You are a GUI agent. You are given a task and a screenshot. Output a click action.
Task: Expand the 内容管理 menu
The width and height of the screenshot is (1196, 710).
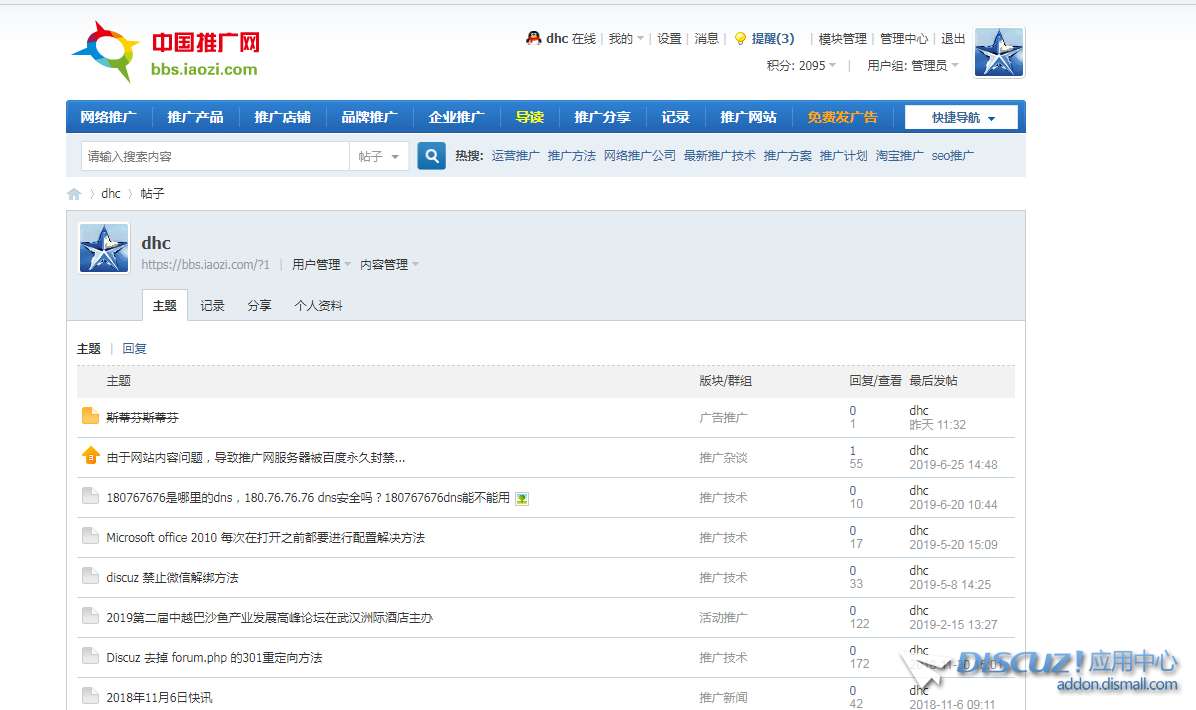[389, 265]
